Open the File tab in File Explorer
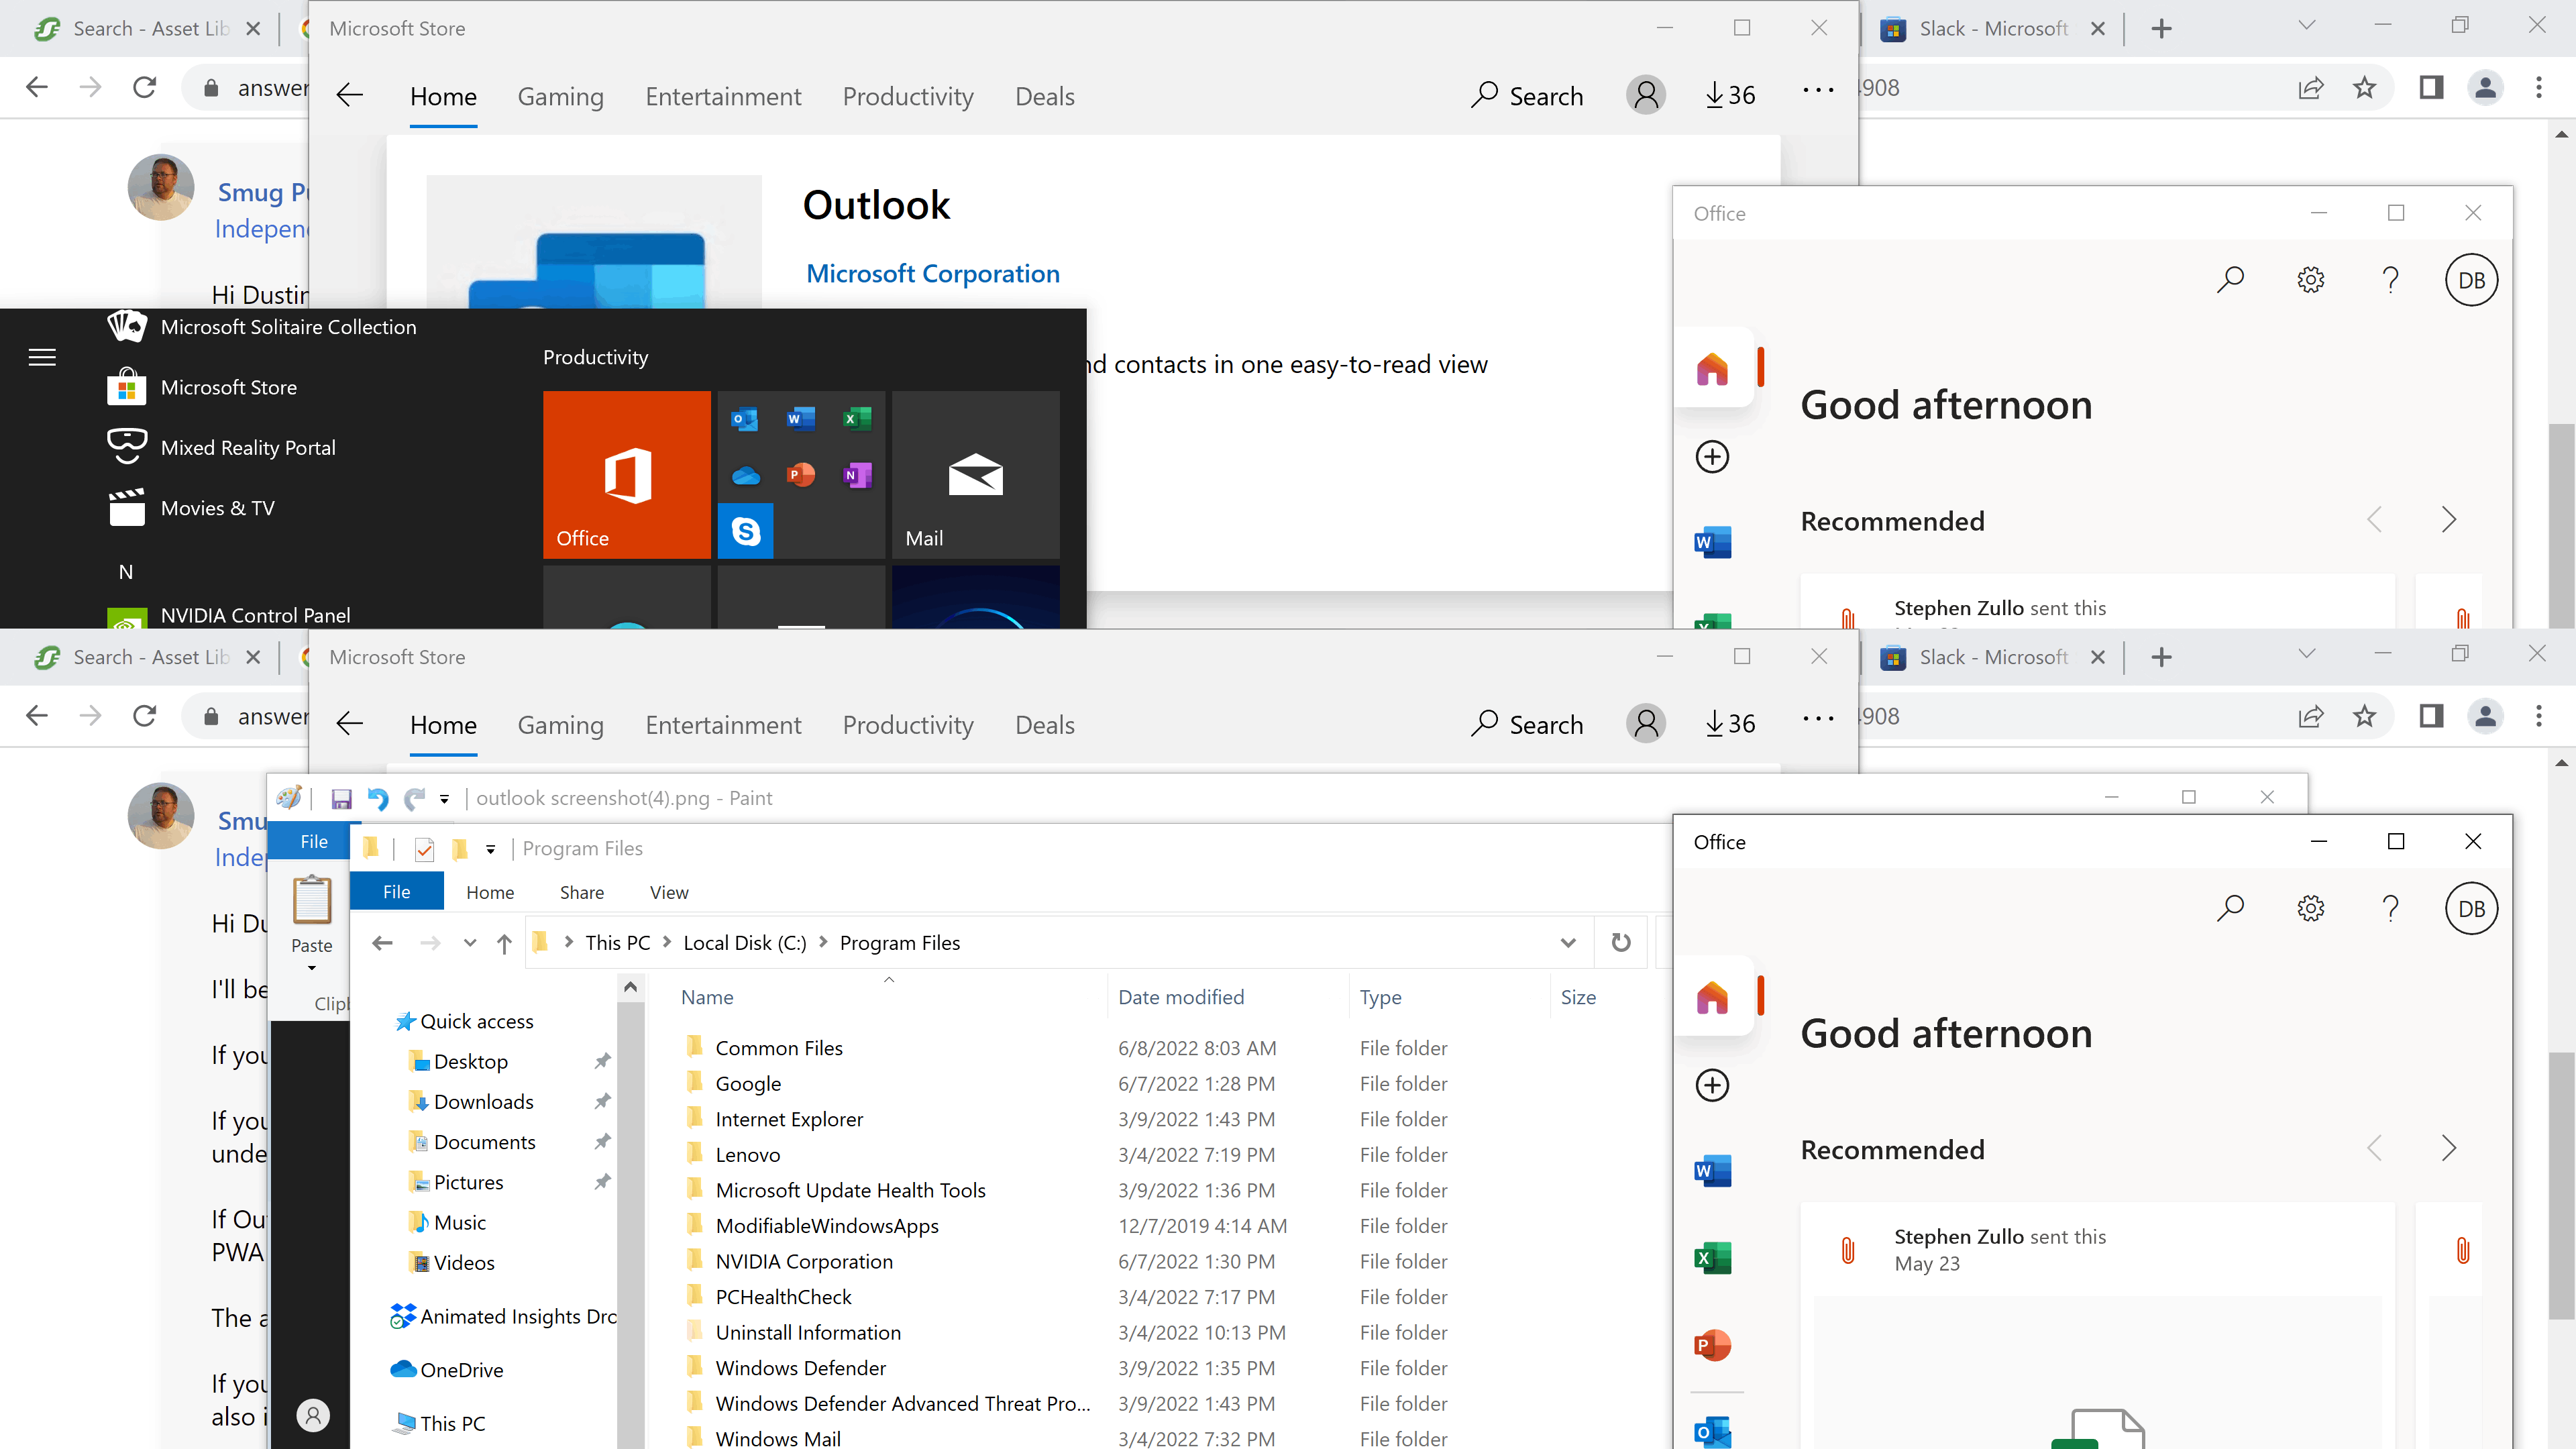The width and height of the screenshot is (2576, 1449). point(397,892)
